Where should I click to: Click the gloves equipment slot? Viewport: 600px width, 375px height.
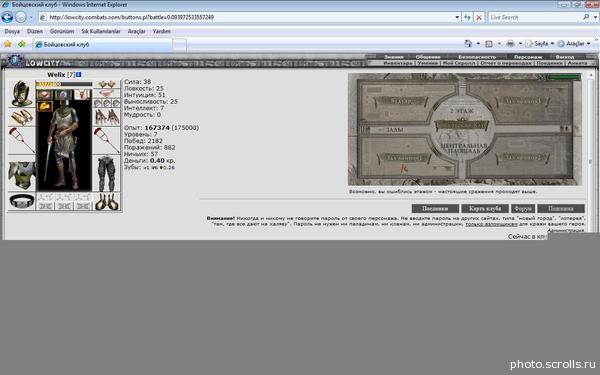pyautogui.click(x=107, y=117)
